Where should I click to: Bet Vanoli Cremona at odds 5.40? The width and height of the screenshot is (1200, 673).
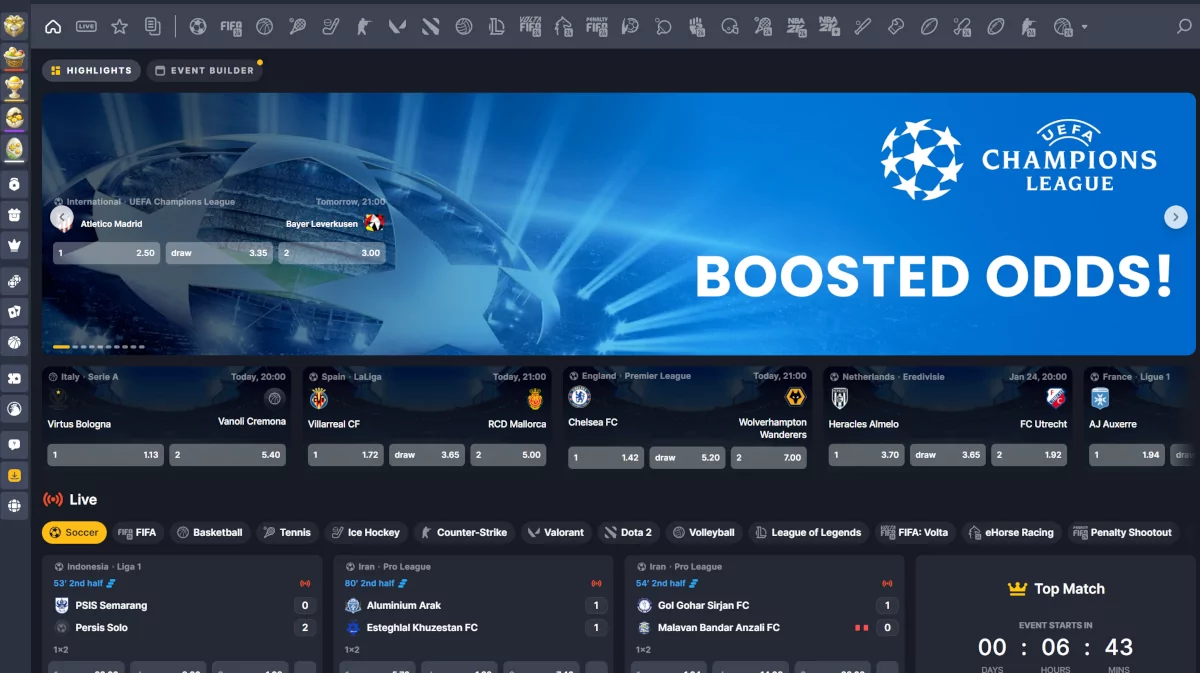point(227,455)
